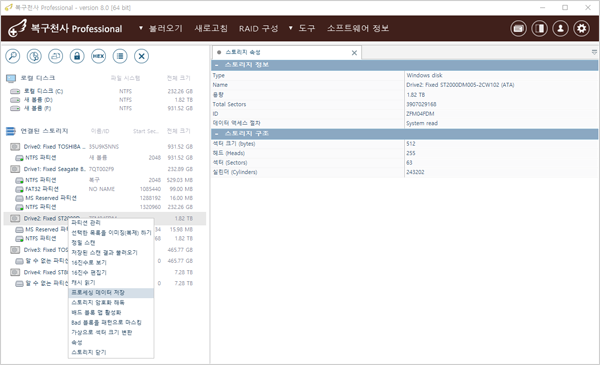
Task: Click the padlock decrypt storage icon
Action: pyautogui.click(x=77, y=56)
